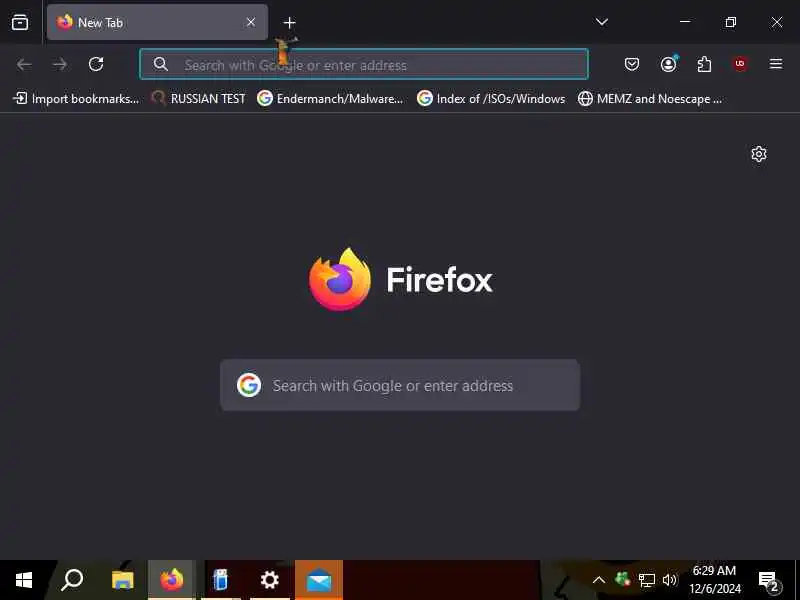This screenshot has width=800, height=600.
Task: Open the Mail app in taskbar
Action: (319, 580)
